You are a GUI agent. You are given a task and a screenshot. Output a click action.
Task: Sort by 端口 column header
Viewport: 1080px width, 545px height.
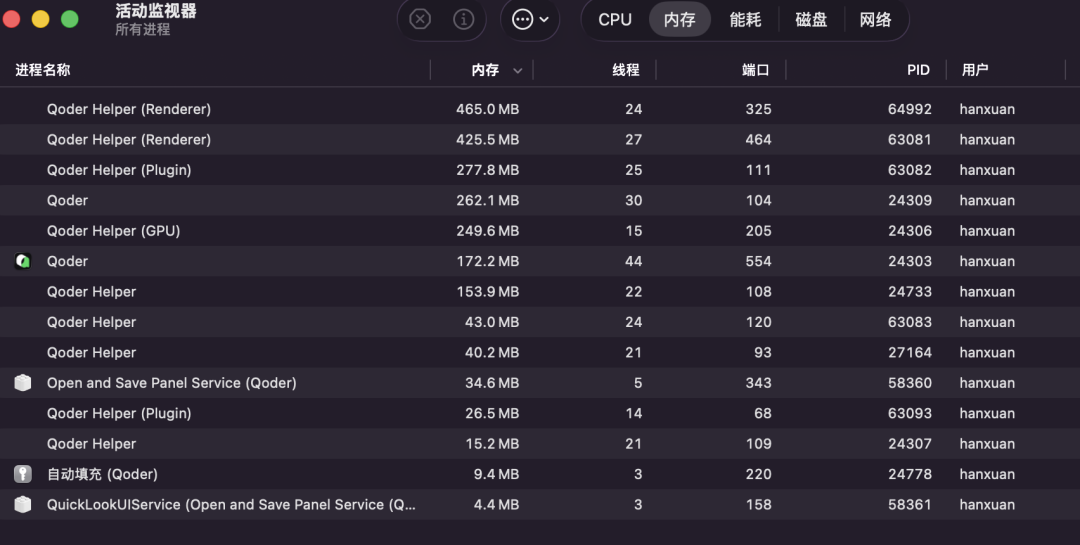coord(755,70)
